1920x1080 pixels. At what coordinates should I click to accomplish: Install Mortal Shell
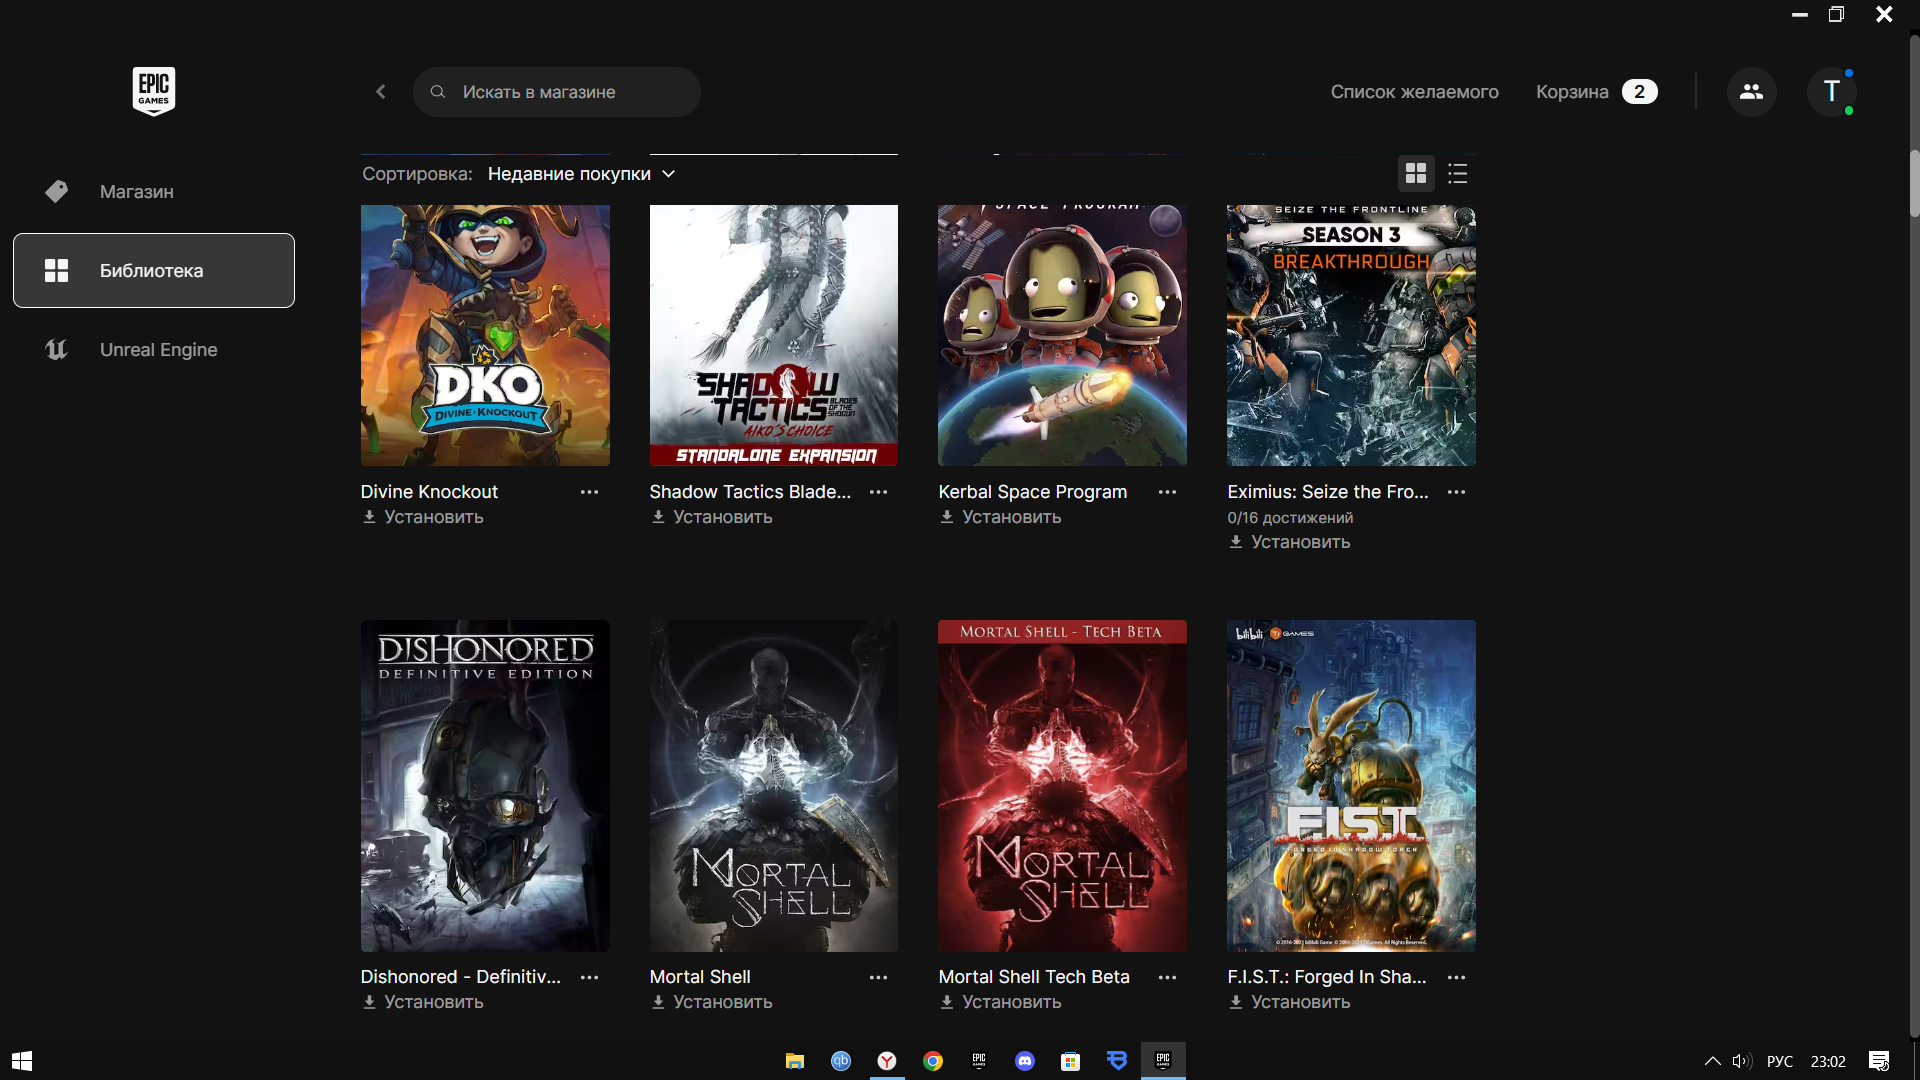pos(712,1002)
